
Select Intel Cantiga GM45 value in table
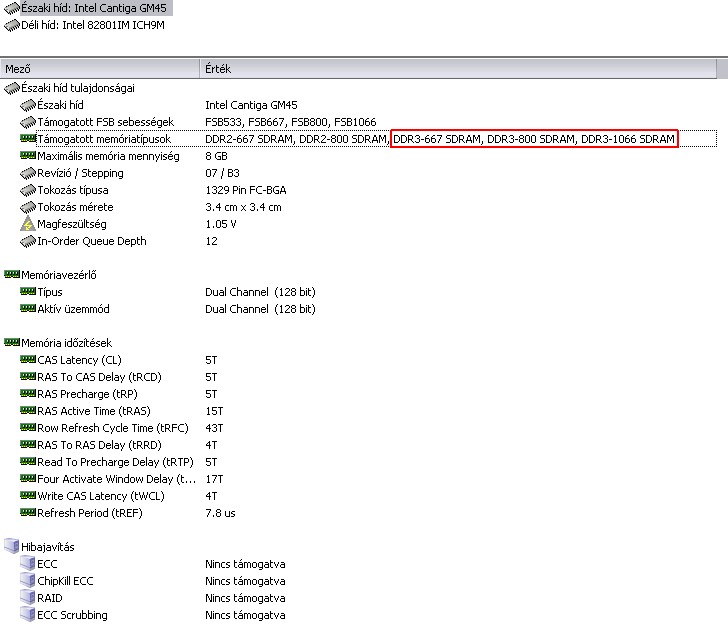251,105
